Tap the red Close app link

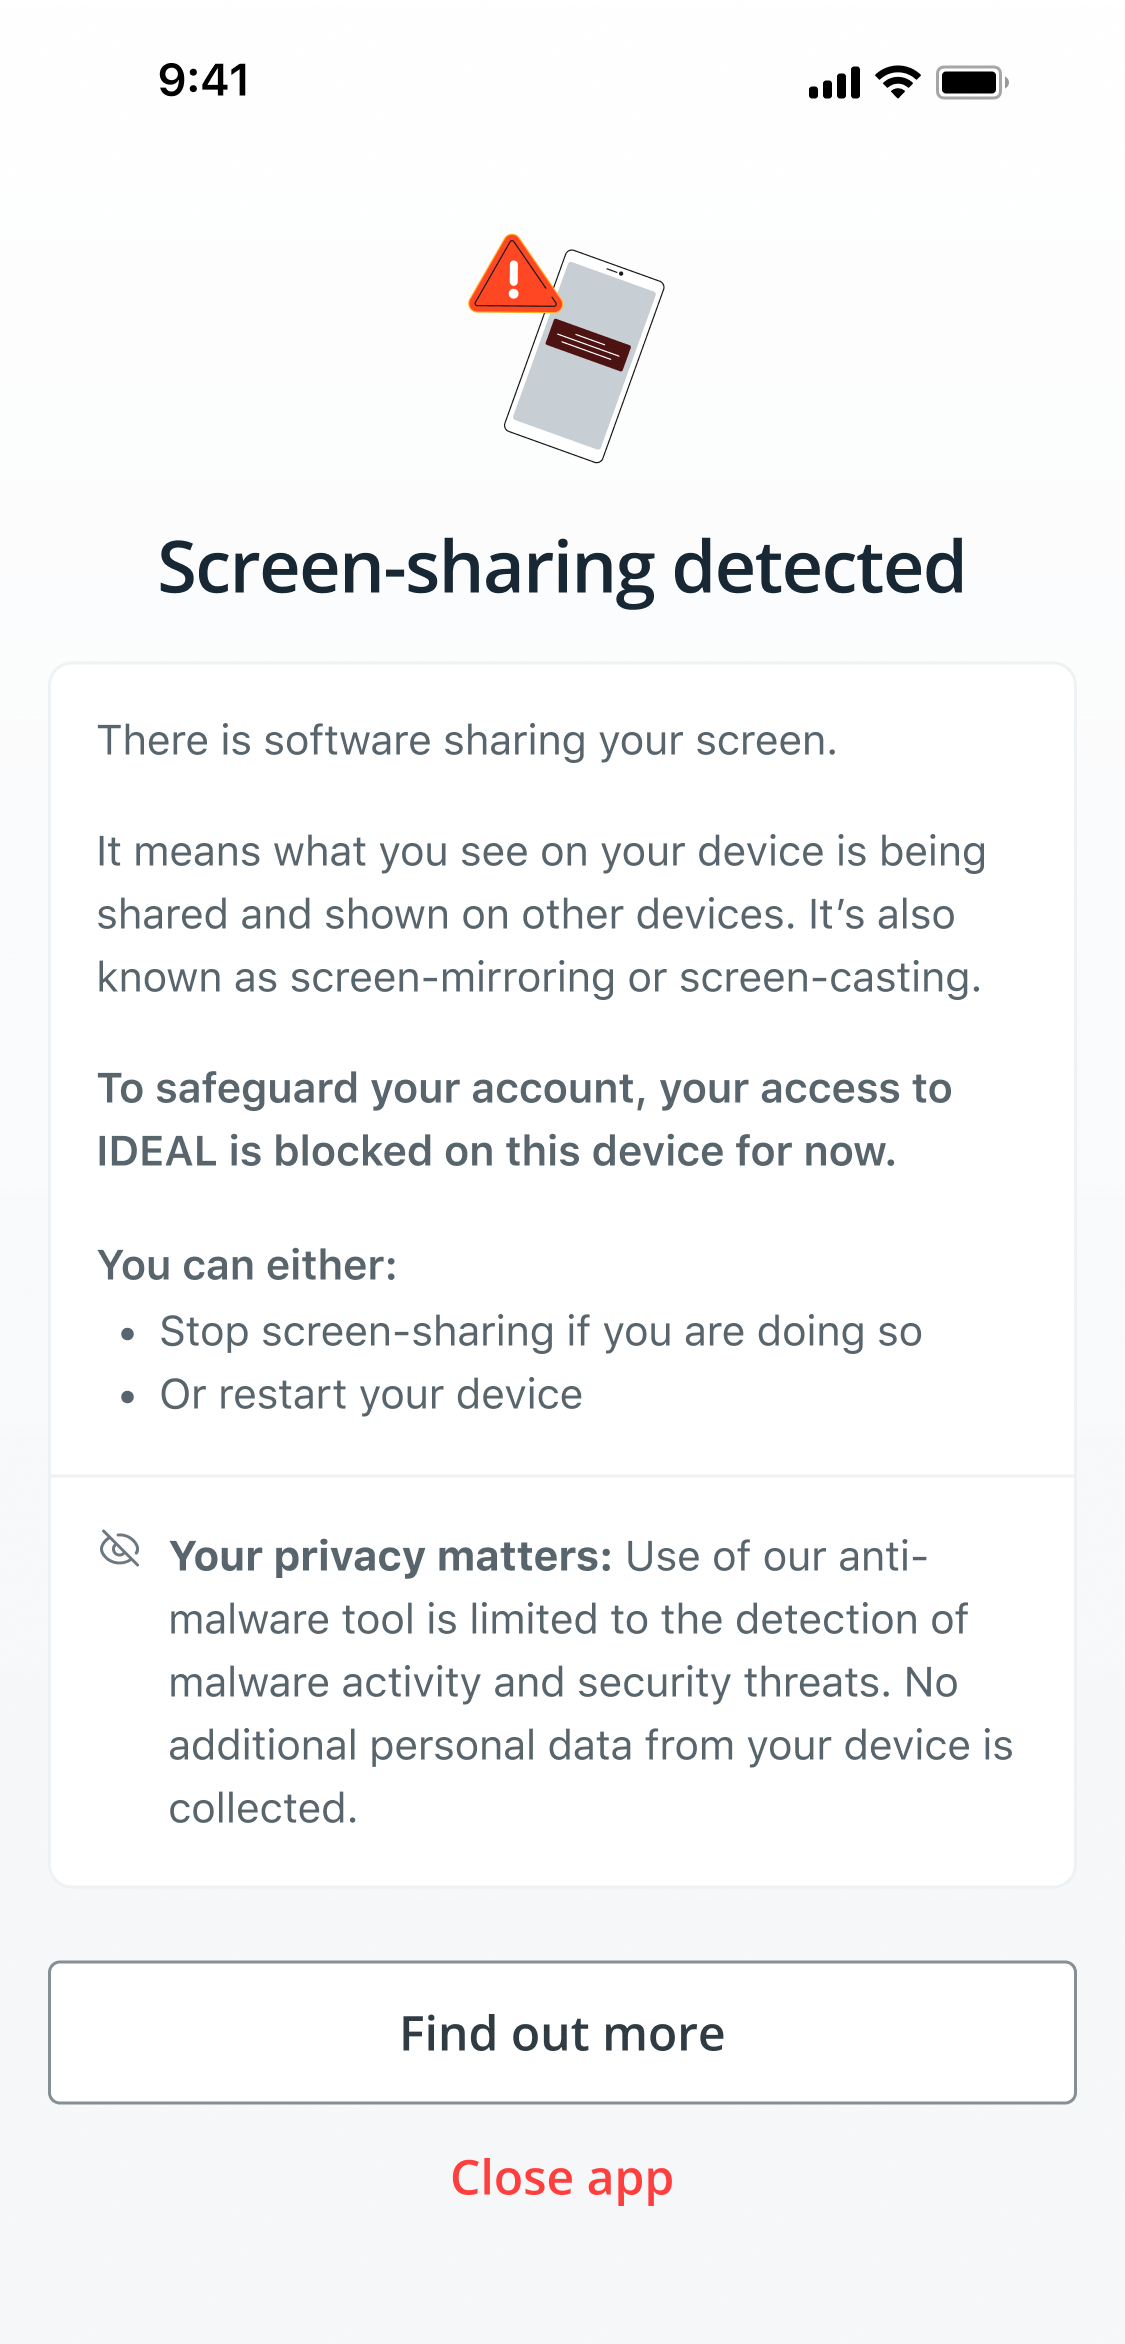(562, 2178)
